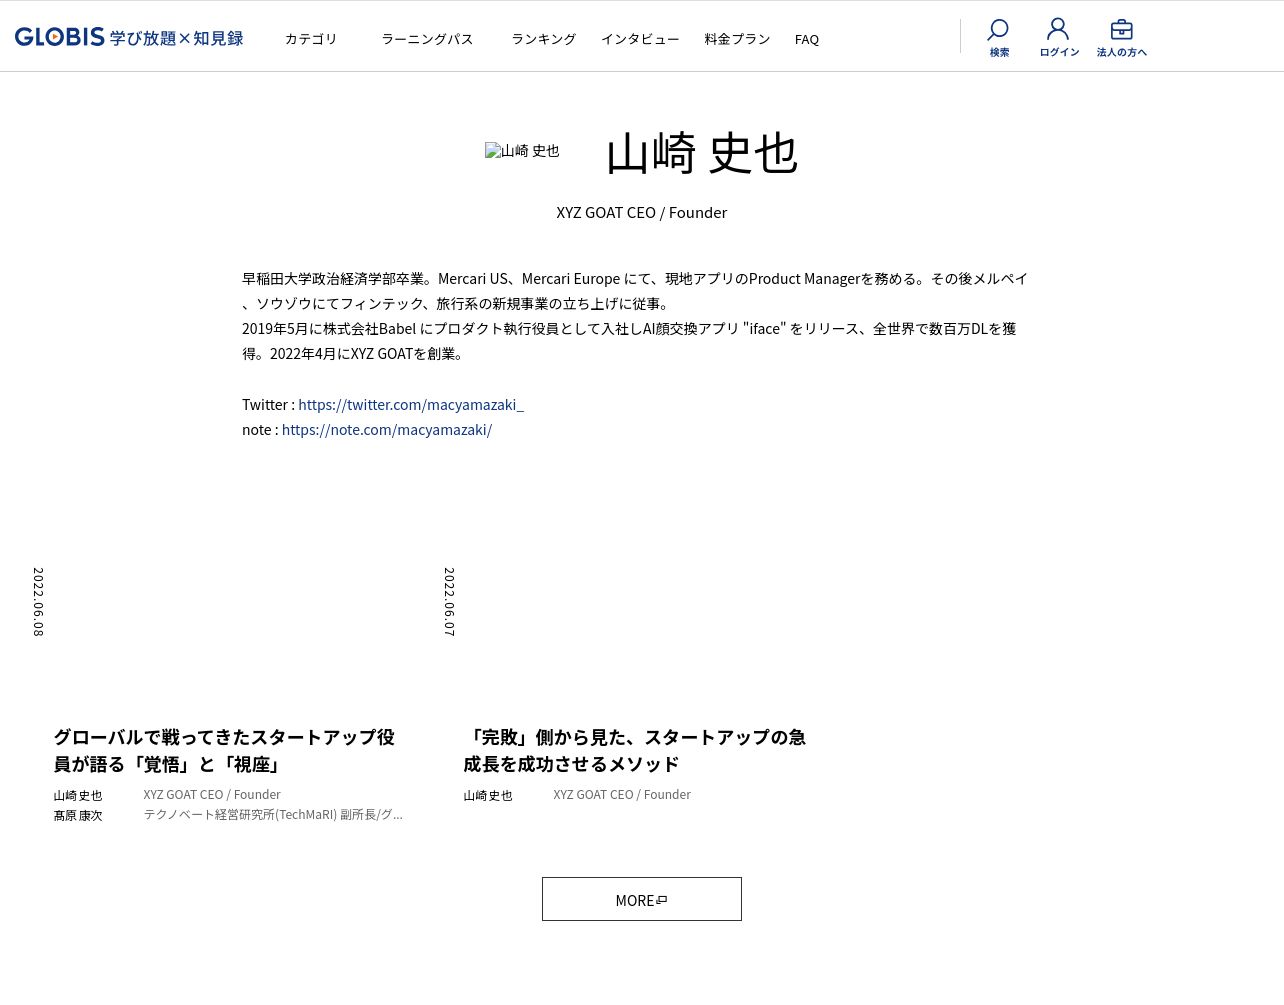
Task: Open the Twitter macyamazaki_ link
Action: tap(411, 404)
